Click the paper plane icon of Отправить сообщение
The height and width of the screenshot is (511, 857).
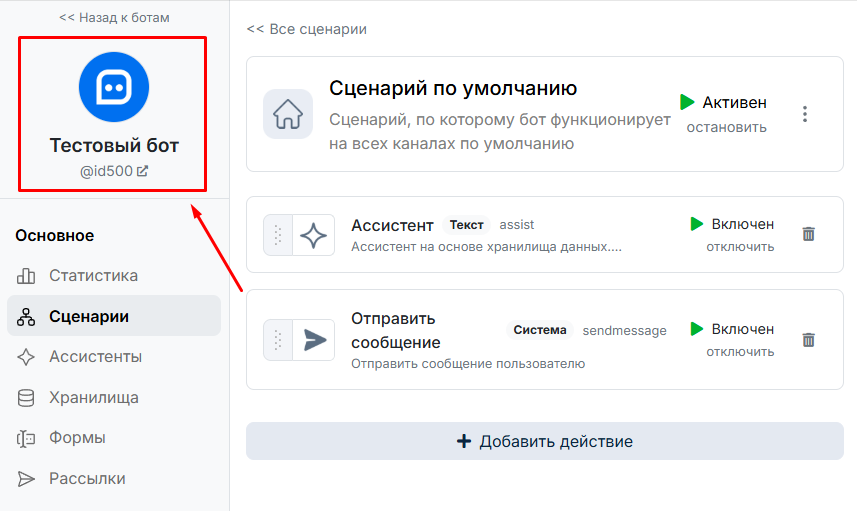tap(314, 340)
